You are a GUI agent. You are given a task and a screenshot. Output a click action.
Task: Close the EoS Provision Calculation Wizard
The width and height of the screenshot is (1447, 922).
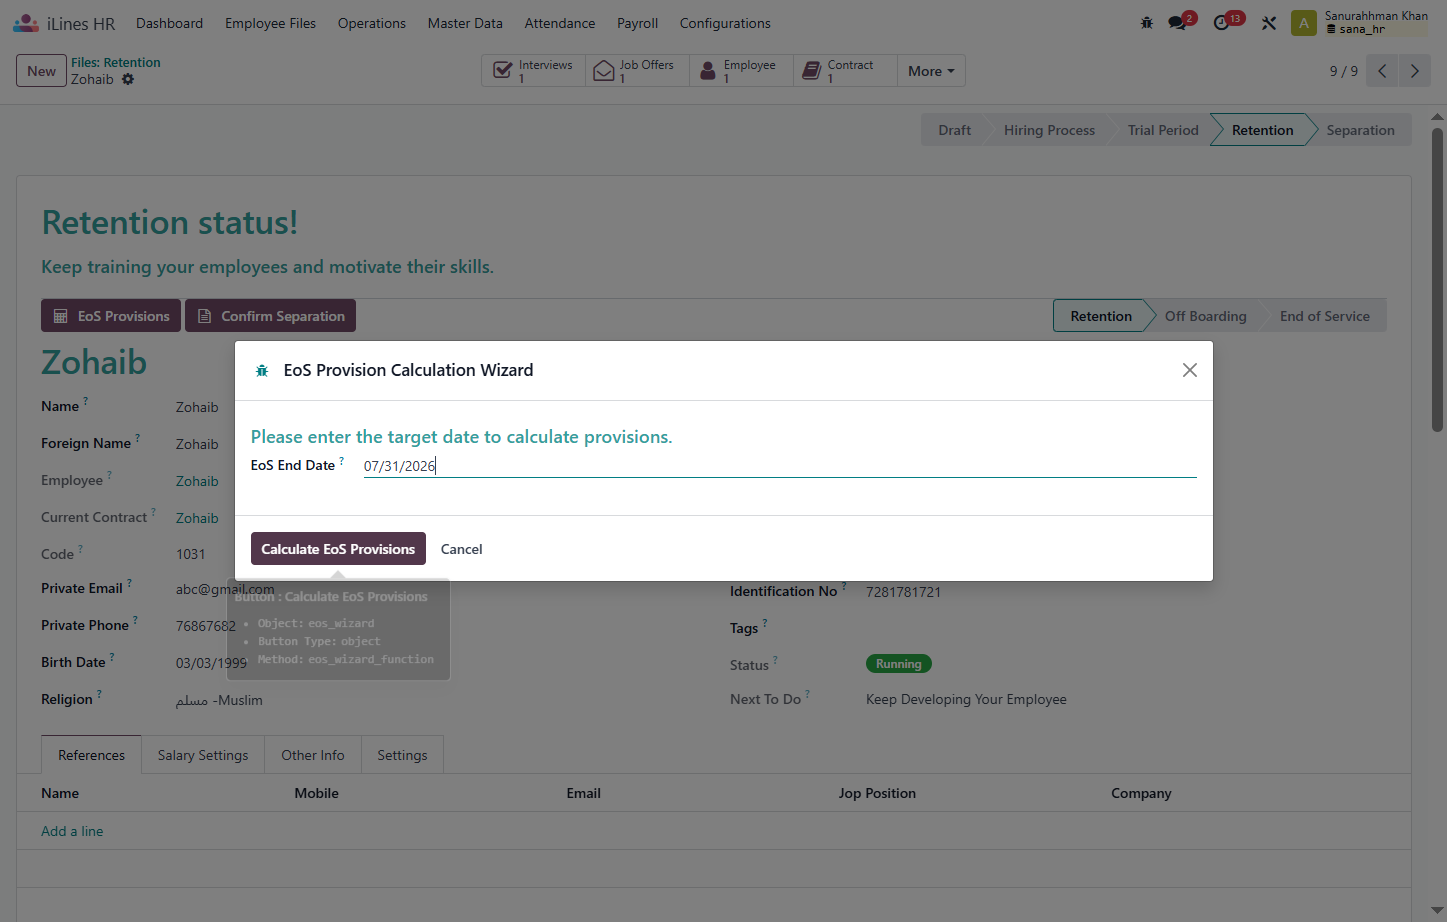(1189, 370)
